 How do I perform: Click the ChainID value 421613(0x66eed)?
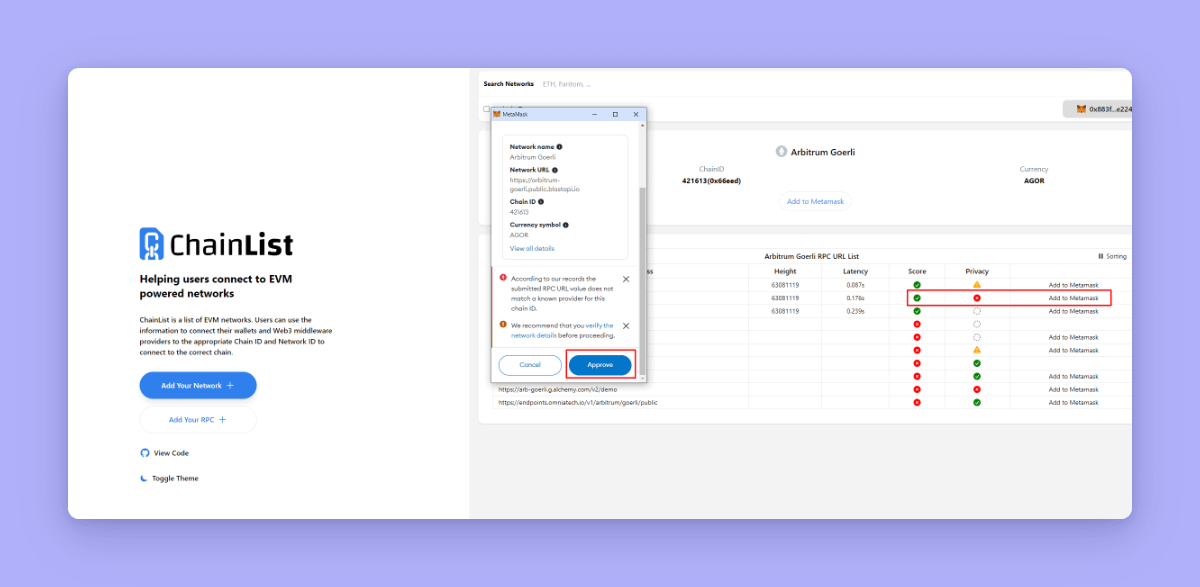pos(711,180)
